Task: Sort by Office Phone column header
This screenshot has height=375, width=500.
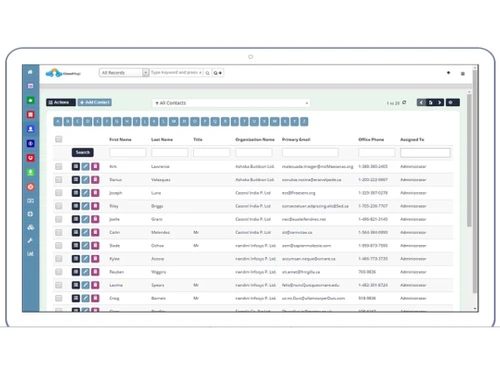Action: [371, 139]
